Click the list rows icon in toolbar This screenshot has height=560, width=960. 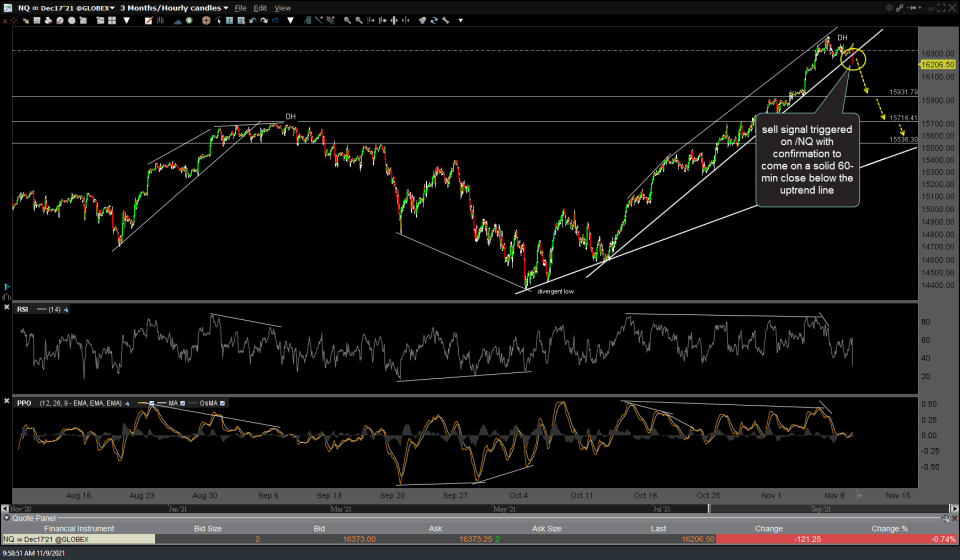coord(37,21)
